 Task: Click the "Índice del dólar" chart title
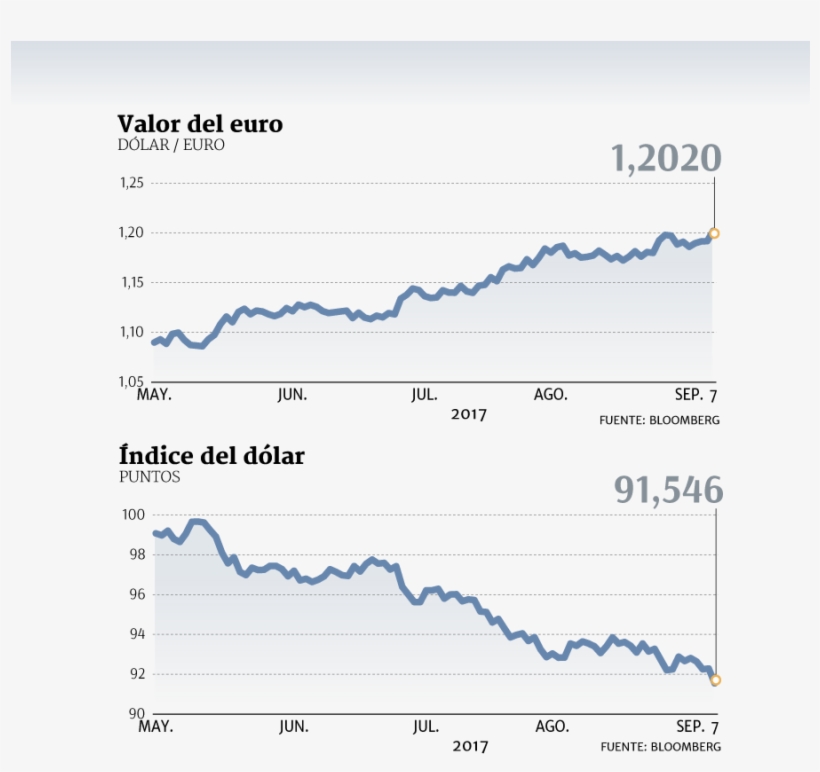click(211, 457)
